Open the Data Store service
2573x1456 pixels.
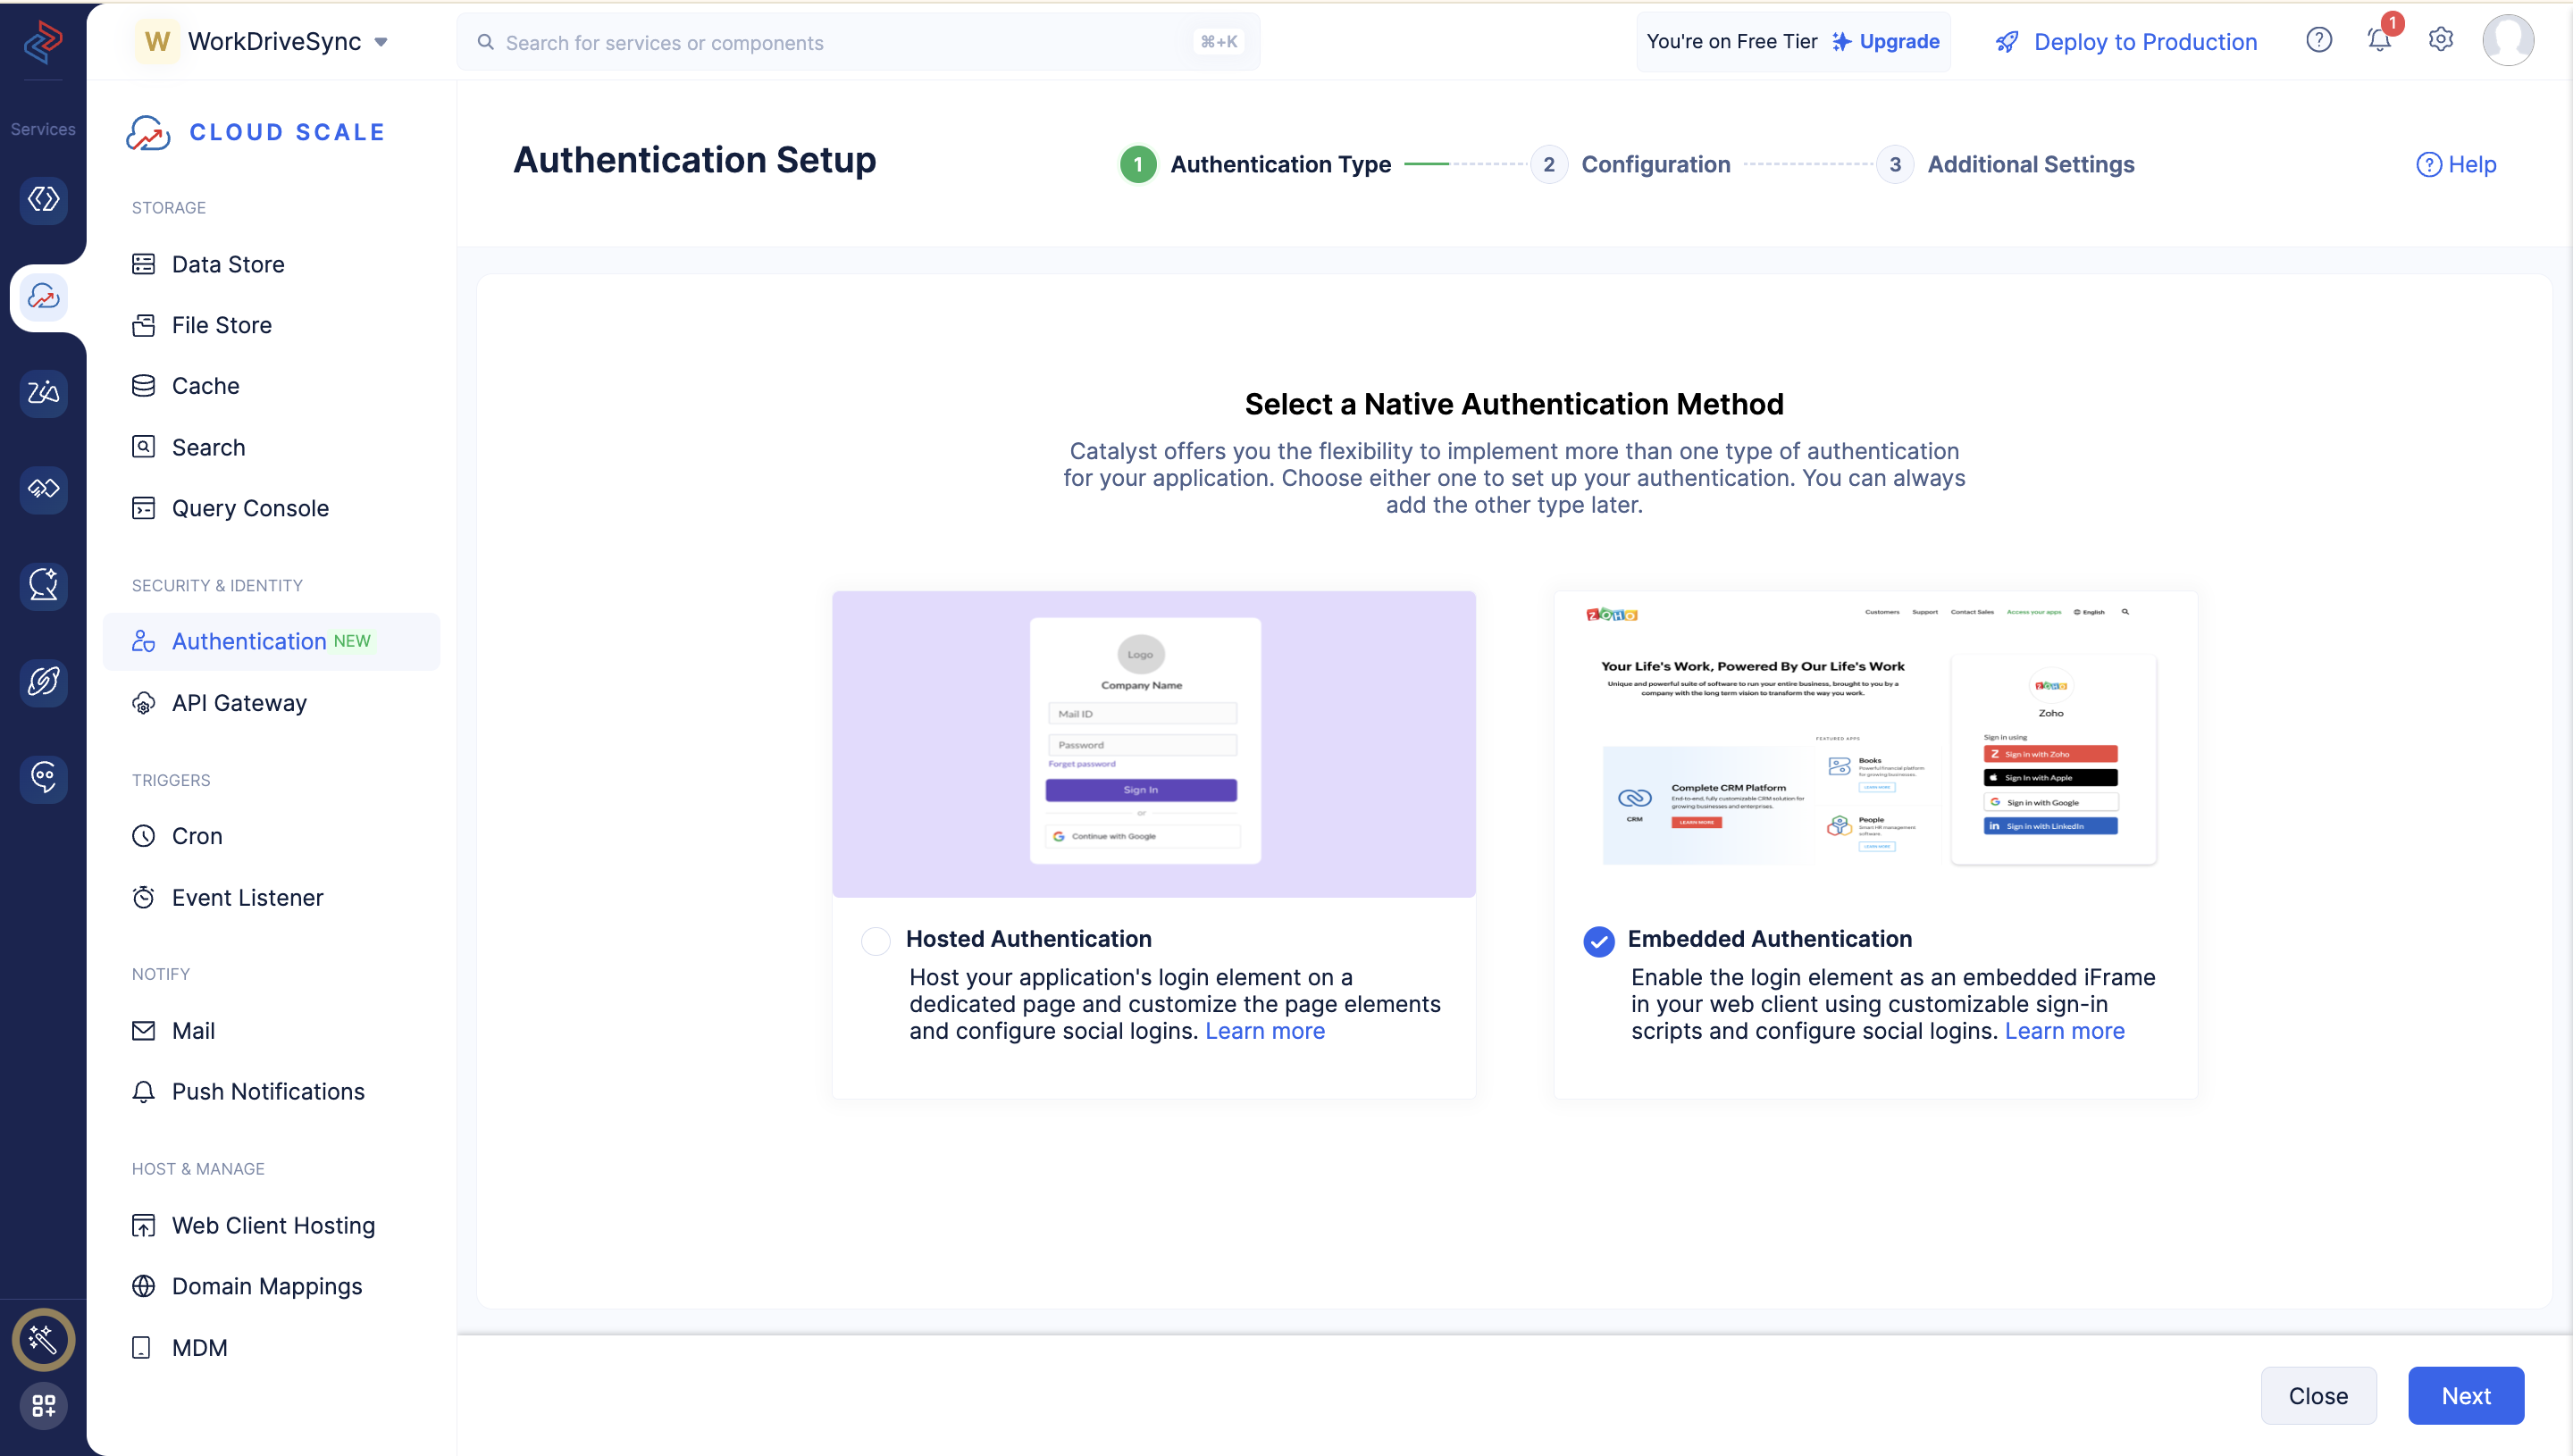228,264
